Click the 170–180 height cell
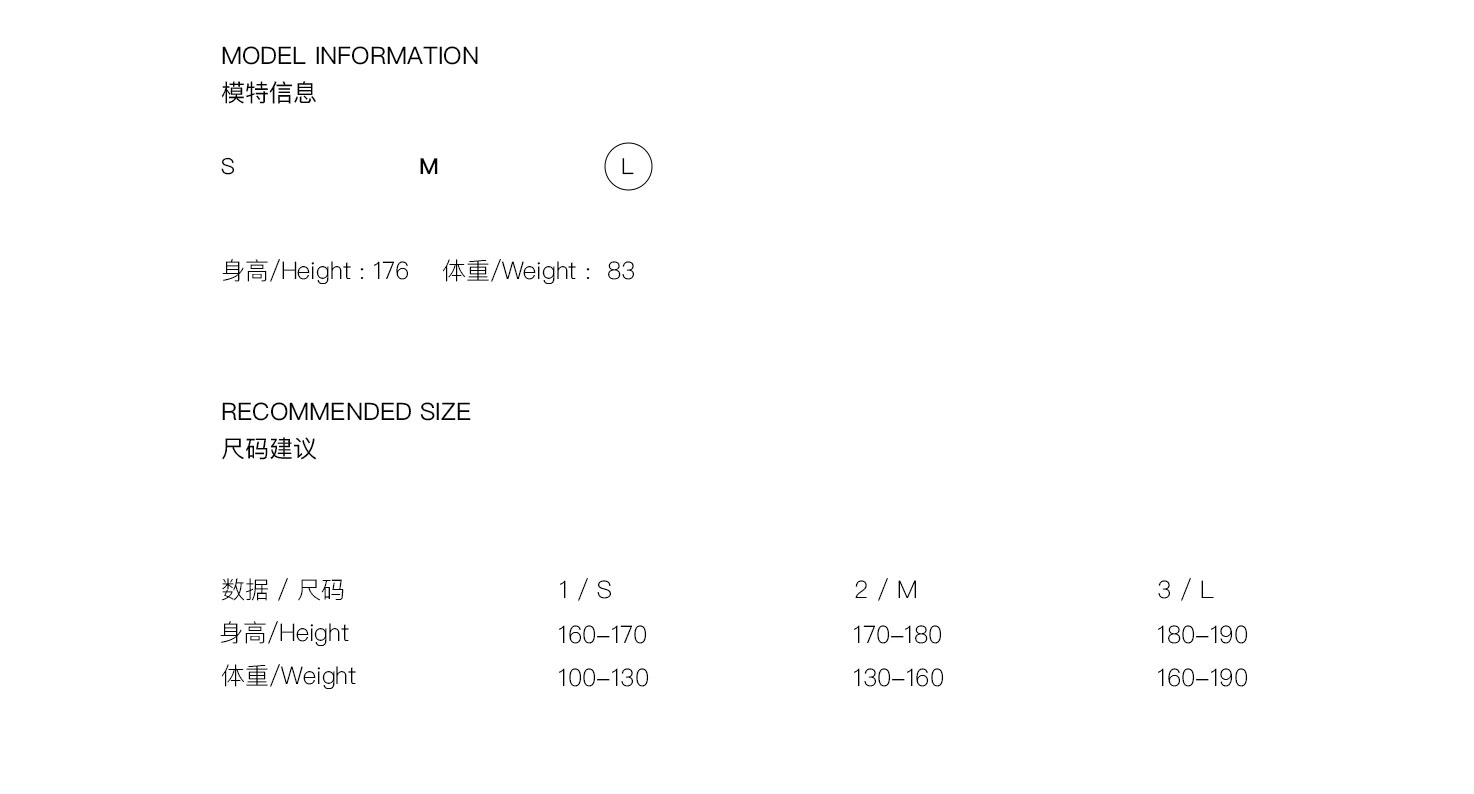The width and height of the screenshot is (1474, 794). 897,635
